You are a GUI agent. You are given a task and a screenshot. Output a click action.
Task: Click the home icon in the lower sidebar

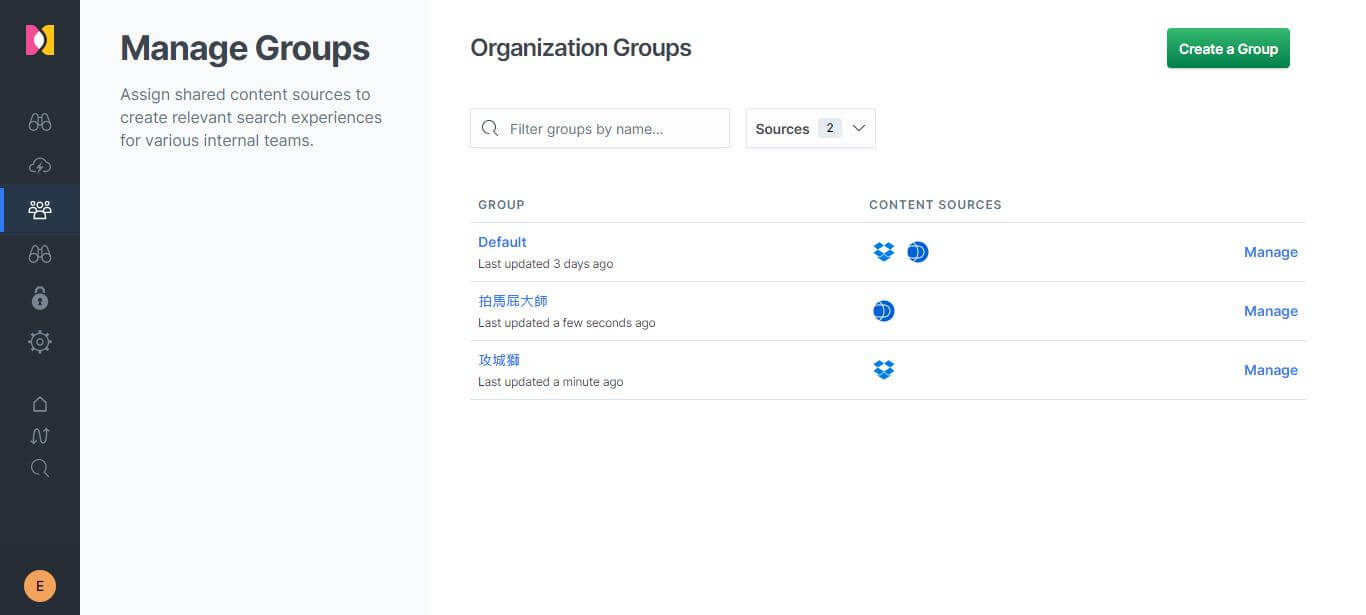pyautogui.click(x=40, y=403)
